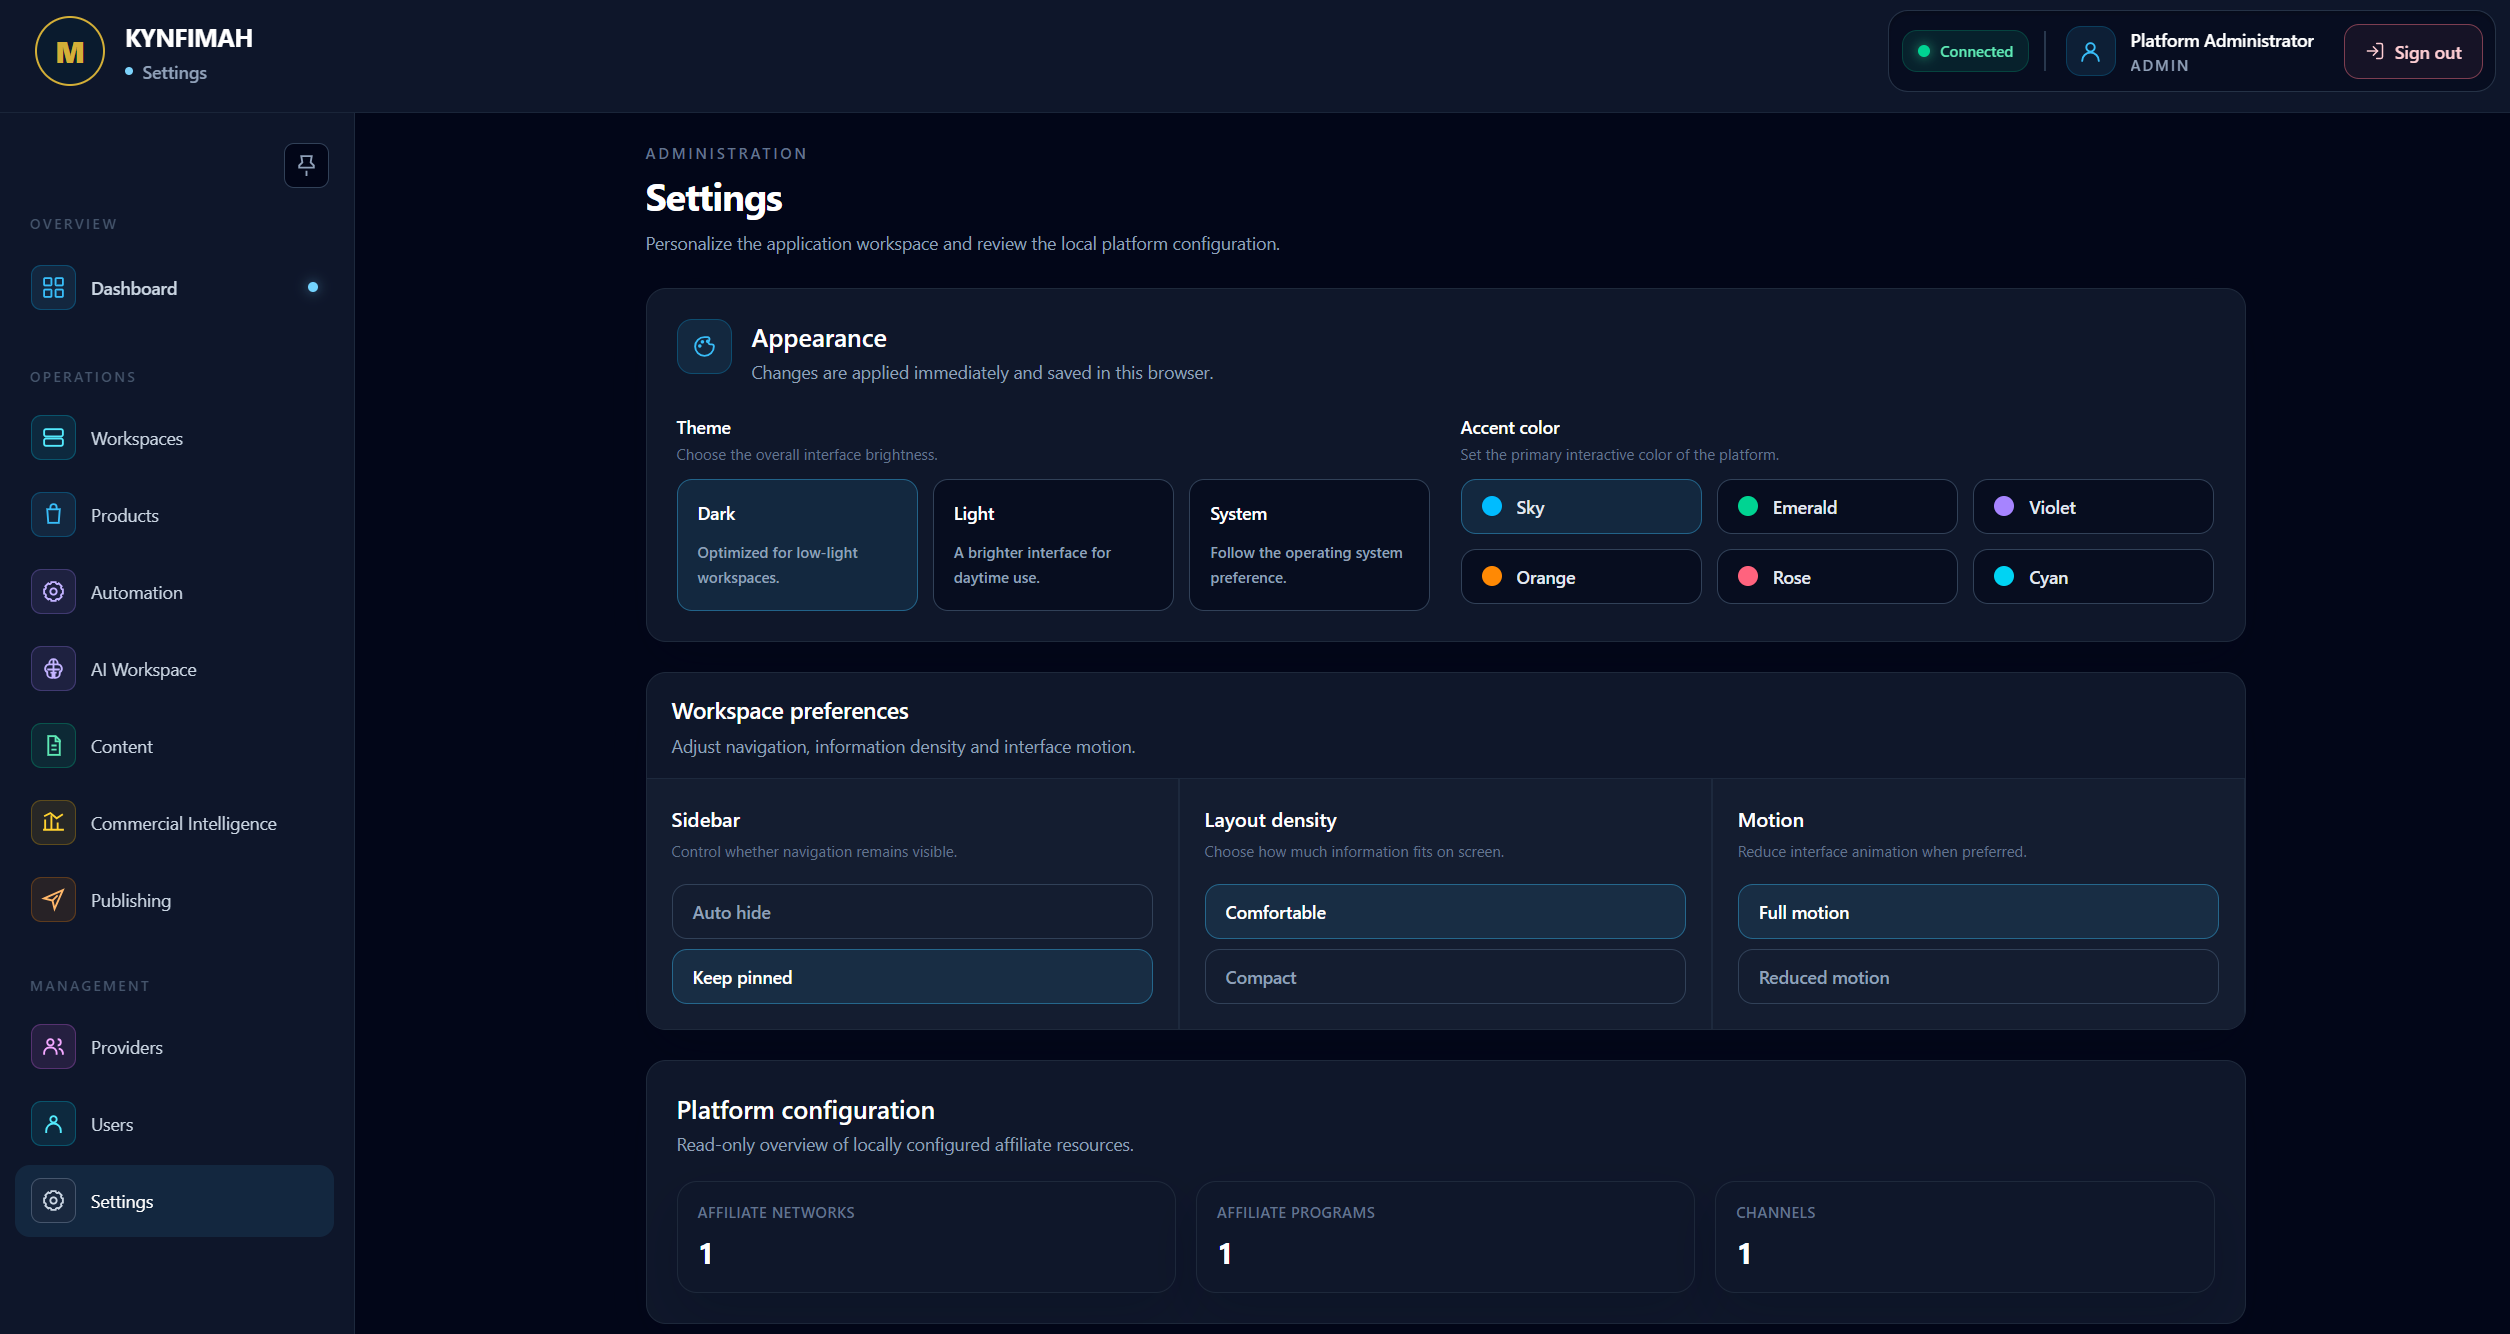Image resolution: width=2510 pixels, height=1334 pixels.
Task: Click the Publishing paper-plane icon
Action: coord(53,900)
